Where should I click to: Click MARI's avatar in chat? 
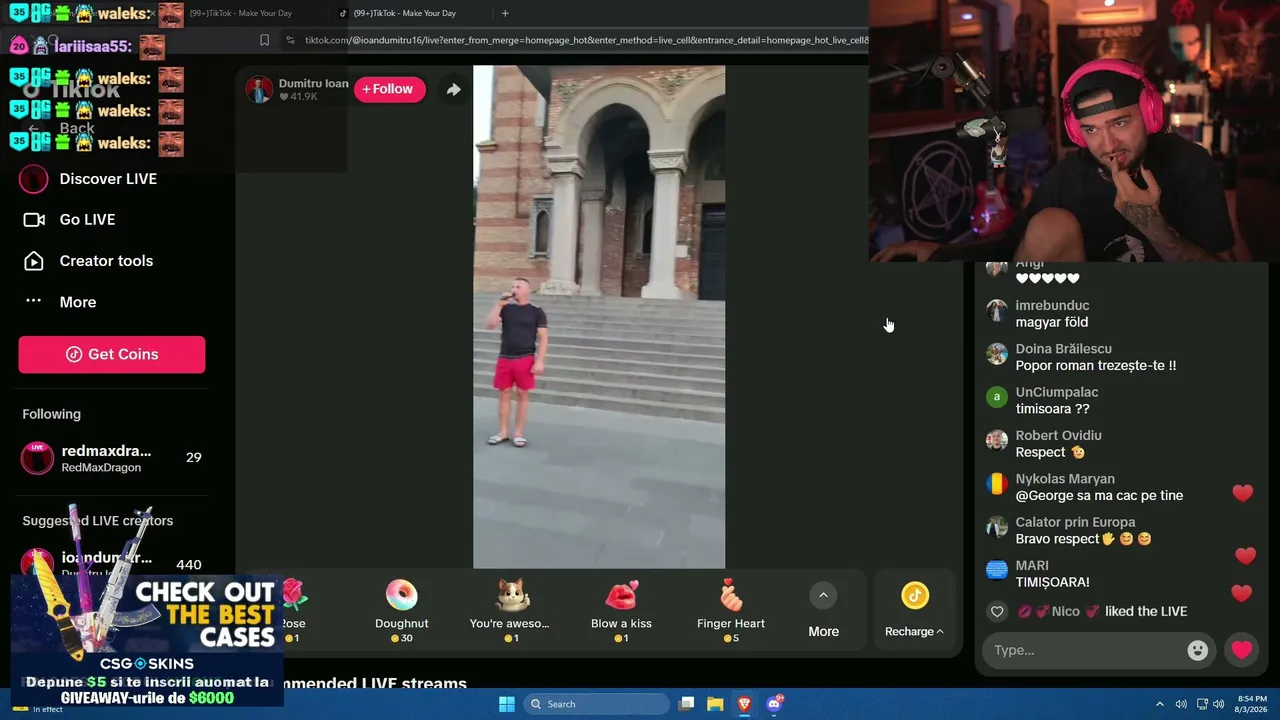[997, 570]
